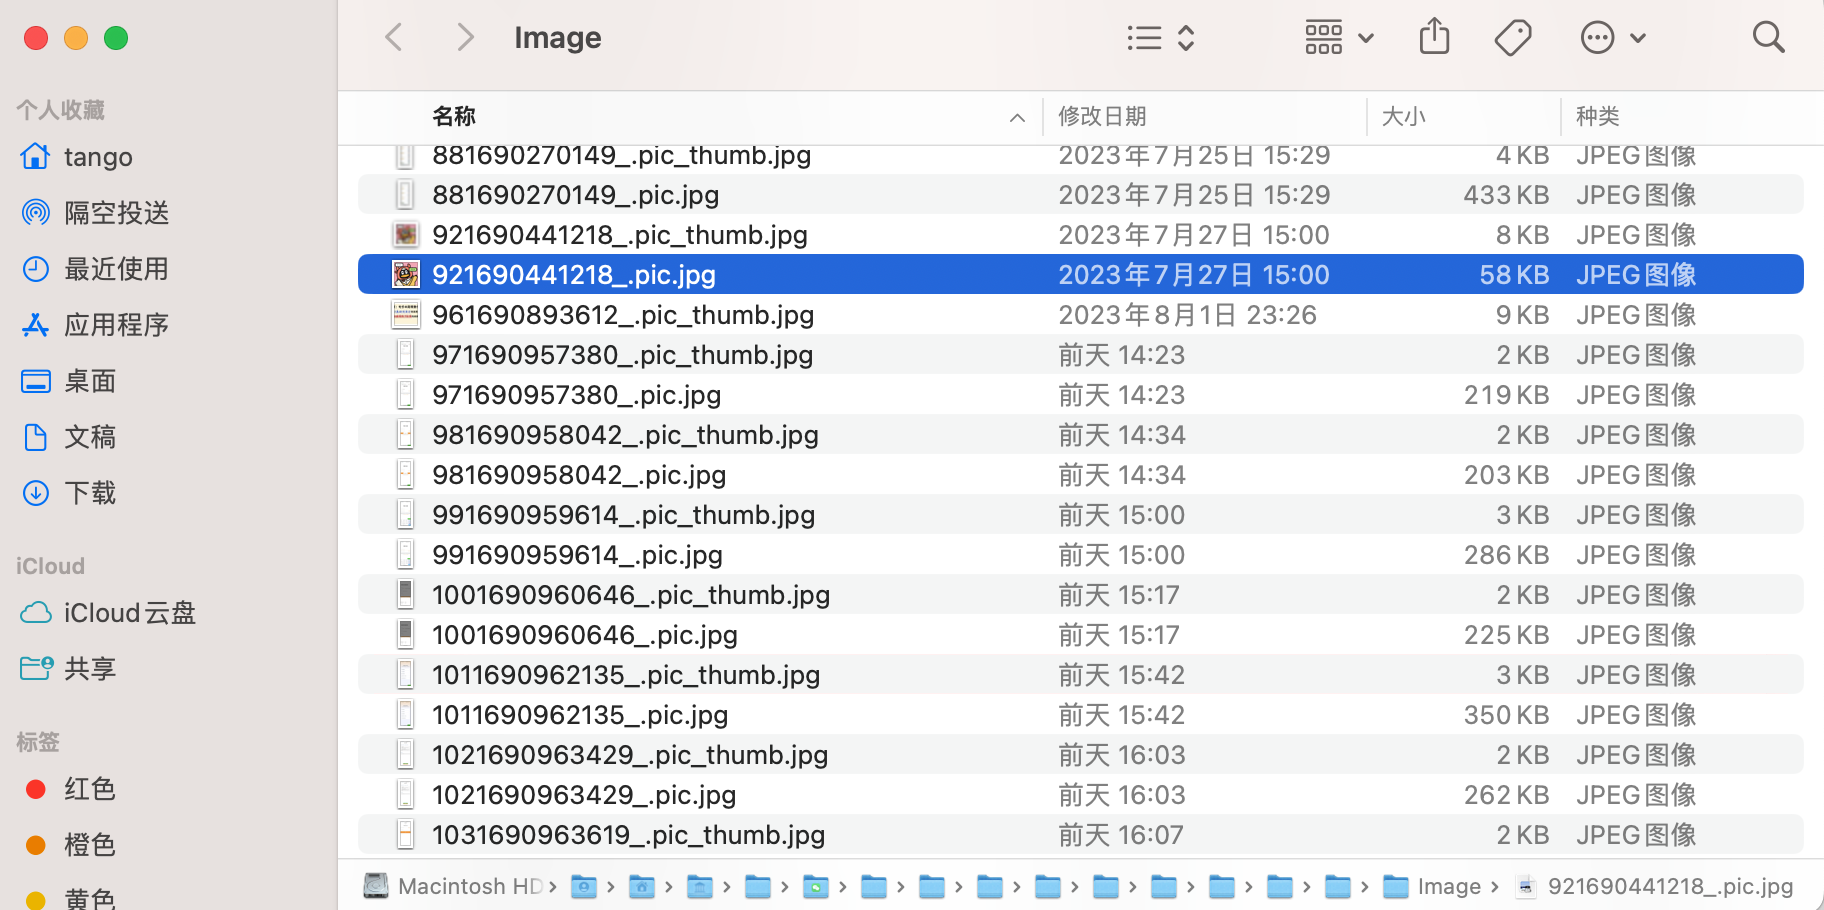Sort files by 修改日期 column
The width and height of the screenshot is (1824, 910).
point(1102,117)
